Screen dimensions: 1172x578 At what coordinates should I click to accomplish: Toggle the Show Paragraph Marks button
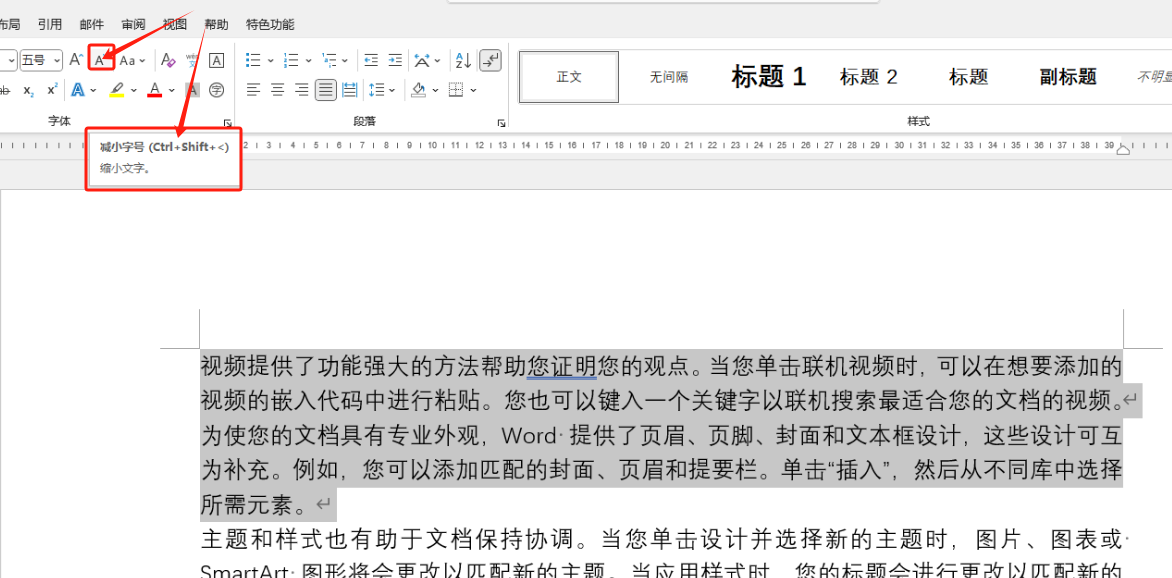(x=489, y=60)
